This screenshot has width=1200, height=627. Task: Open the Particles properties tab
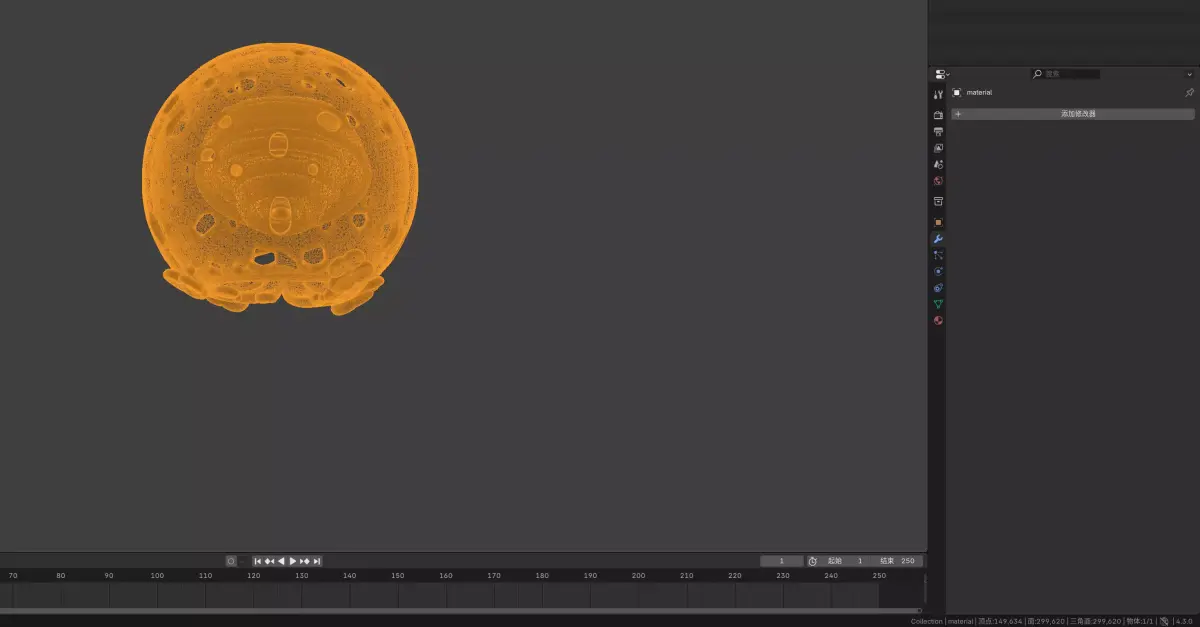pyautogui.click(x=938, y=255)
